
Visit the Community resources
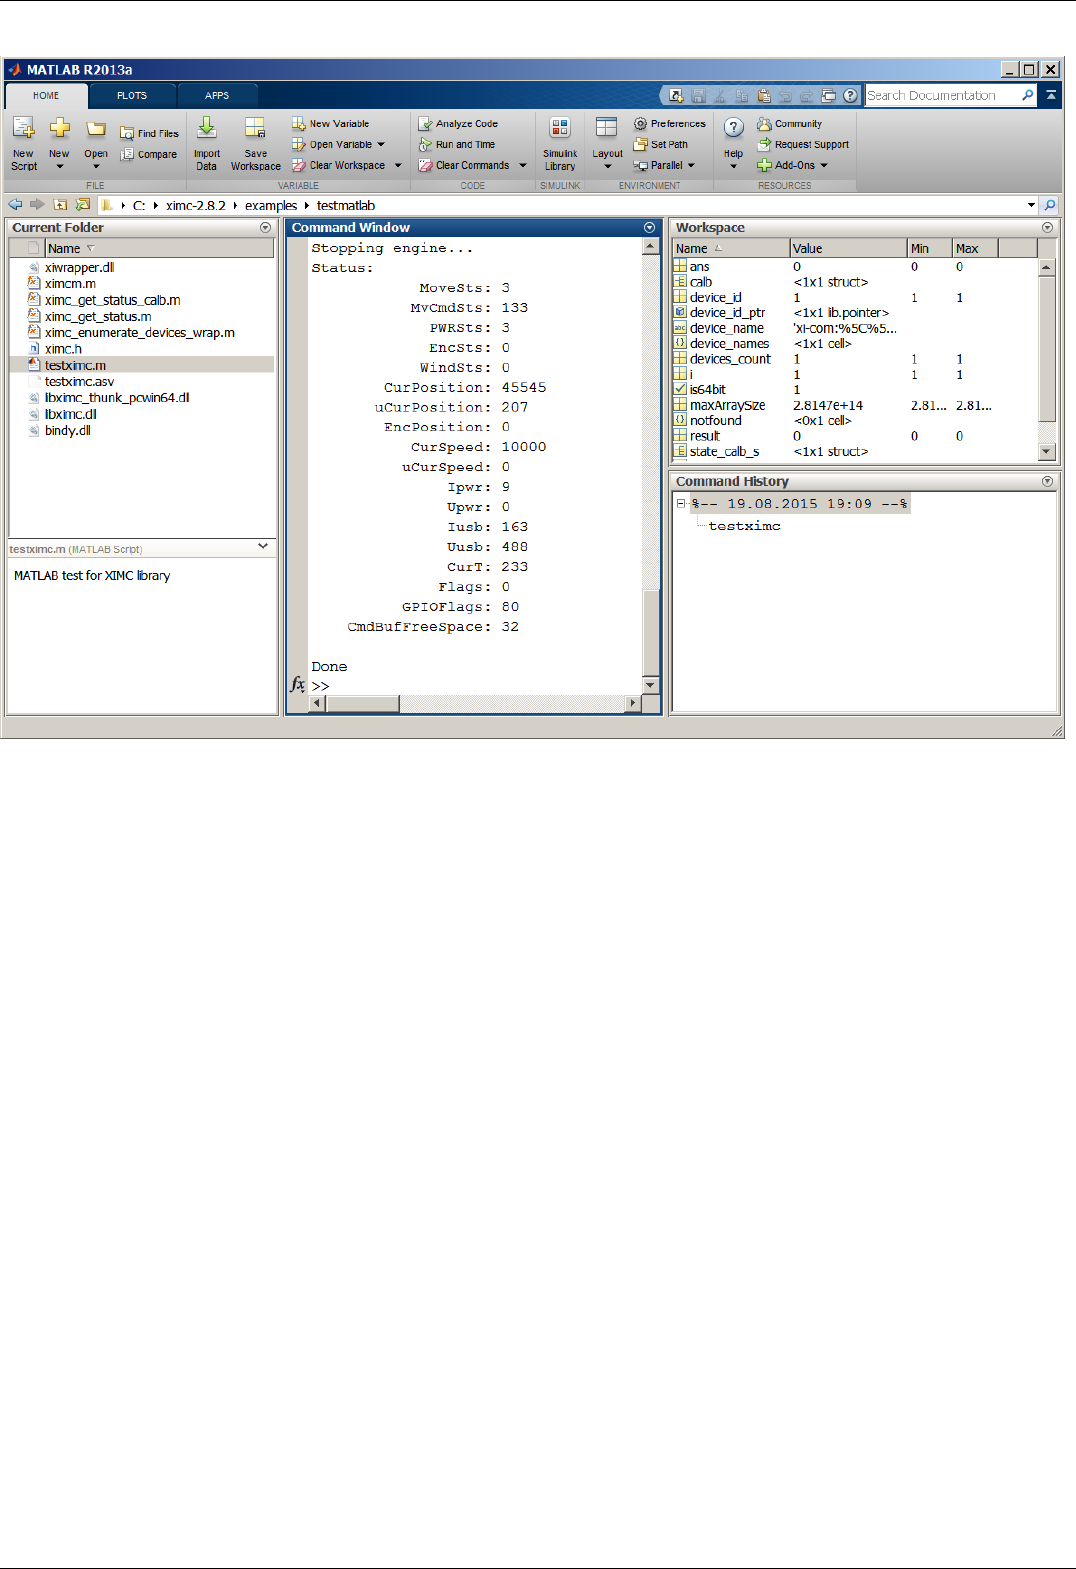(x=790, y=124)
